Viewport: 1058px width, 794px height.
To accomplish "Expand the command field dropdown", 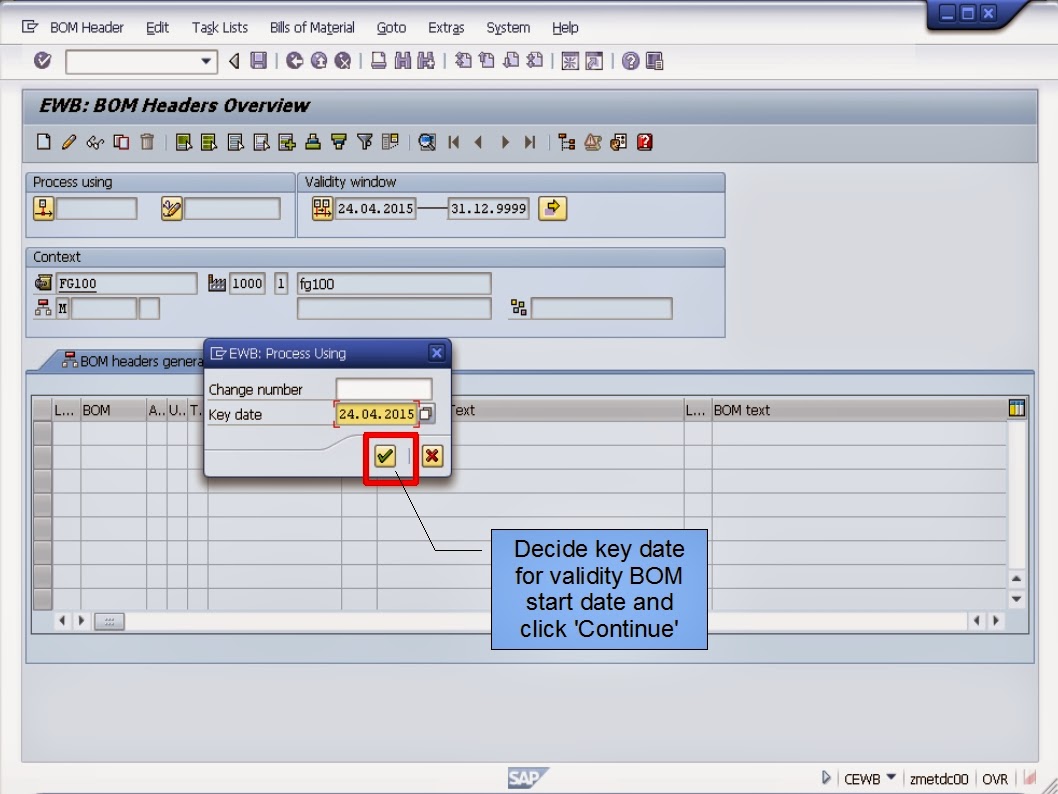I will pos(208,61).
